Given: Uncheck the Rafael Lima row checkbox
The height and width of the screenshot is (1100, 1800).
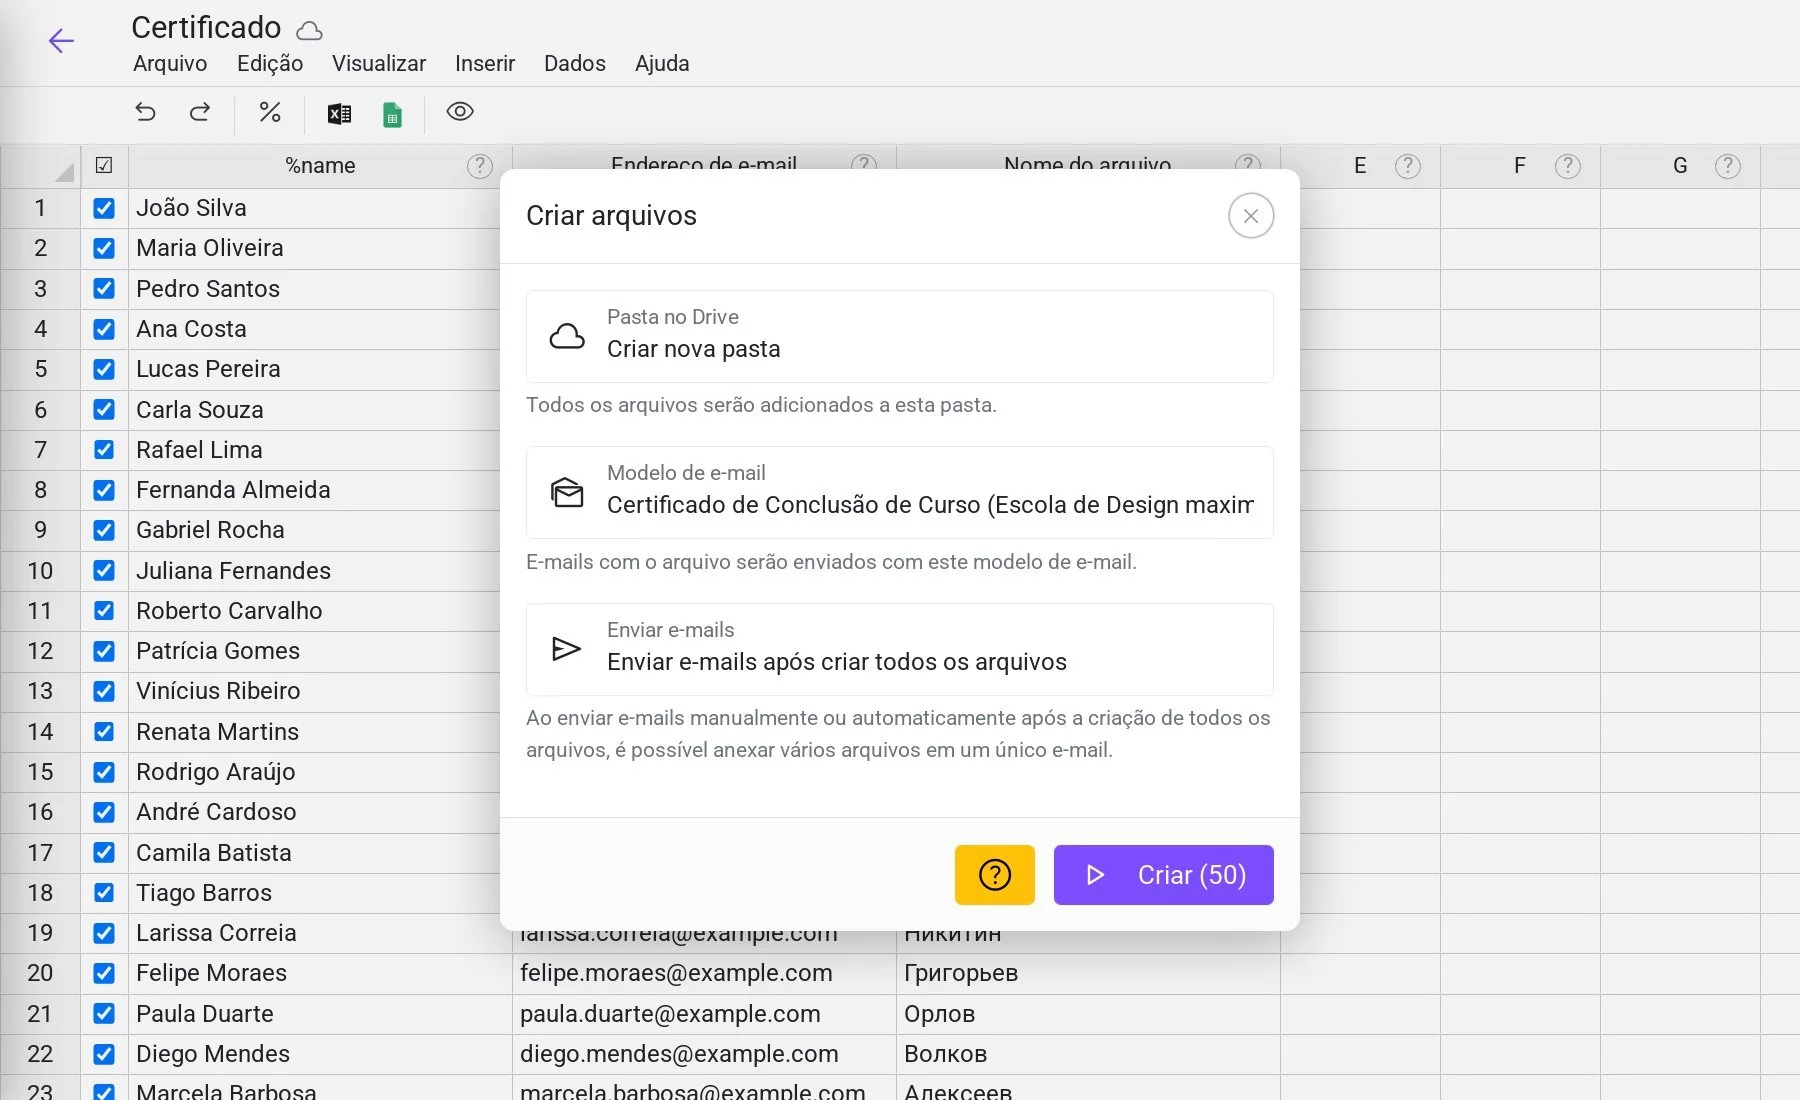Looking at the screenshot, I should [104, 450].
